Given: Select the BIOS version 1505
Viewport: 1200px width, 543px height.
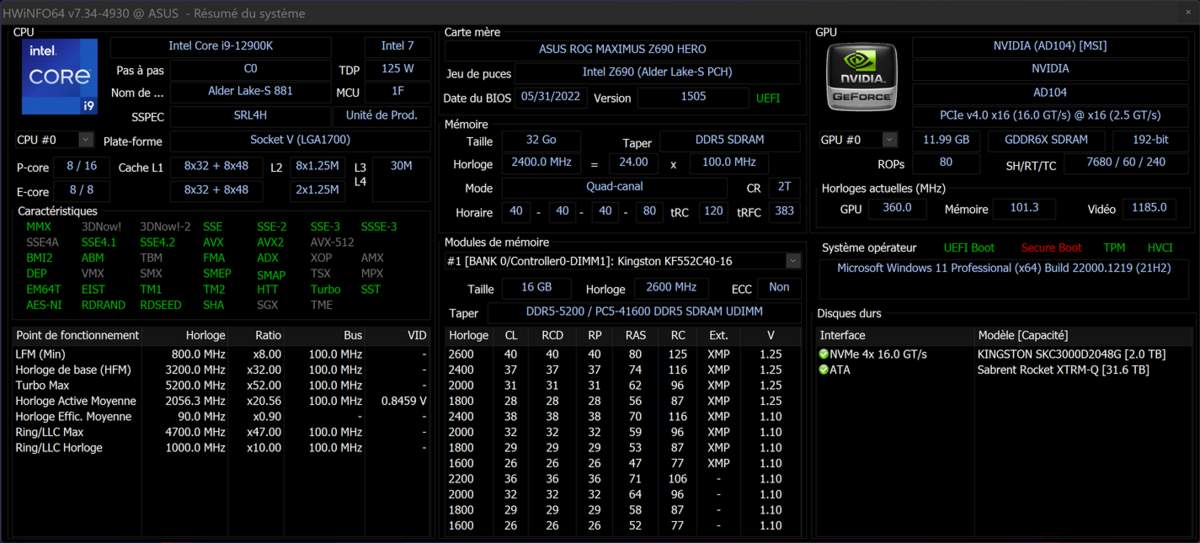Looking at the screenshot, I should coord(693,98).
